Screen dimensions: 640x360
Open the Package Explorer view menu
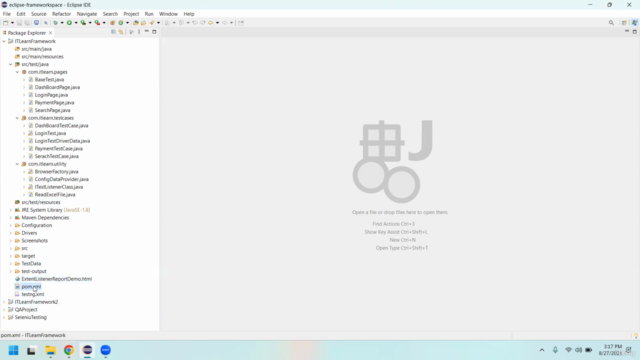(x=139, y=32)
